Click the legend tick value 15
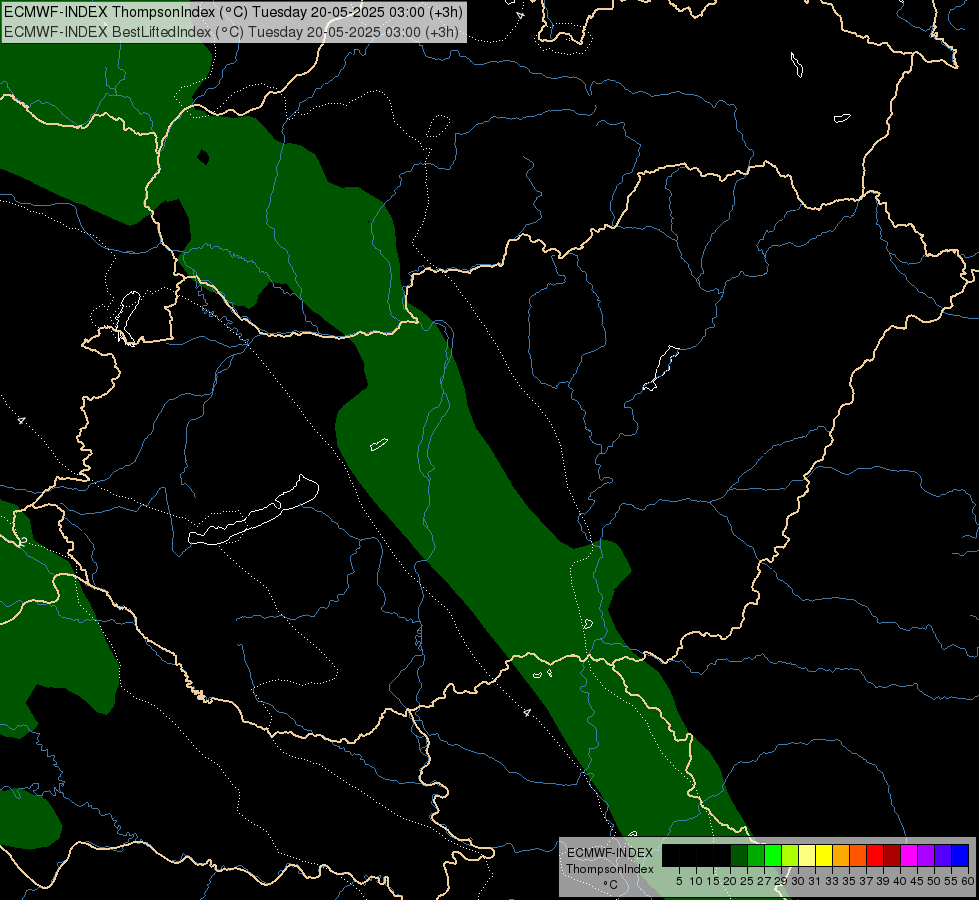979x900 pixels. pos(713,881)
